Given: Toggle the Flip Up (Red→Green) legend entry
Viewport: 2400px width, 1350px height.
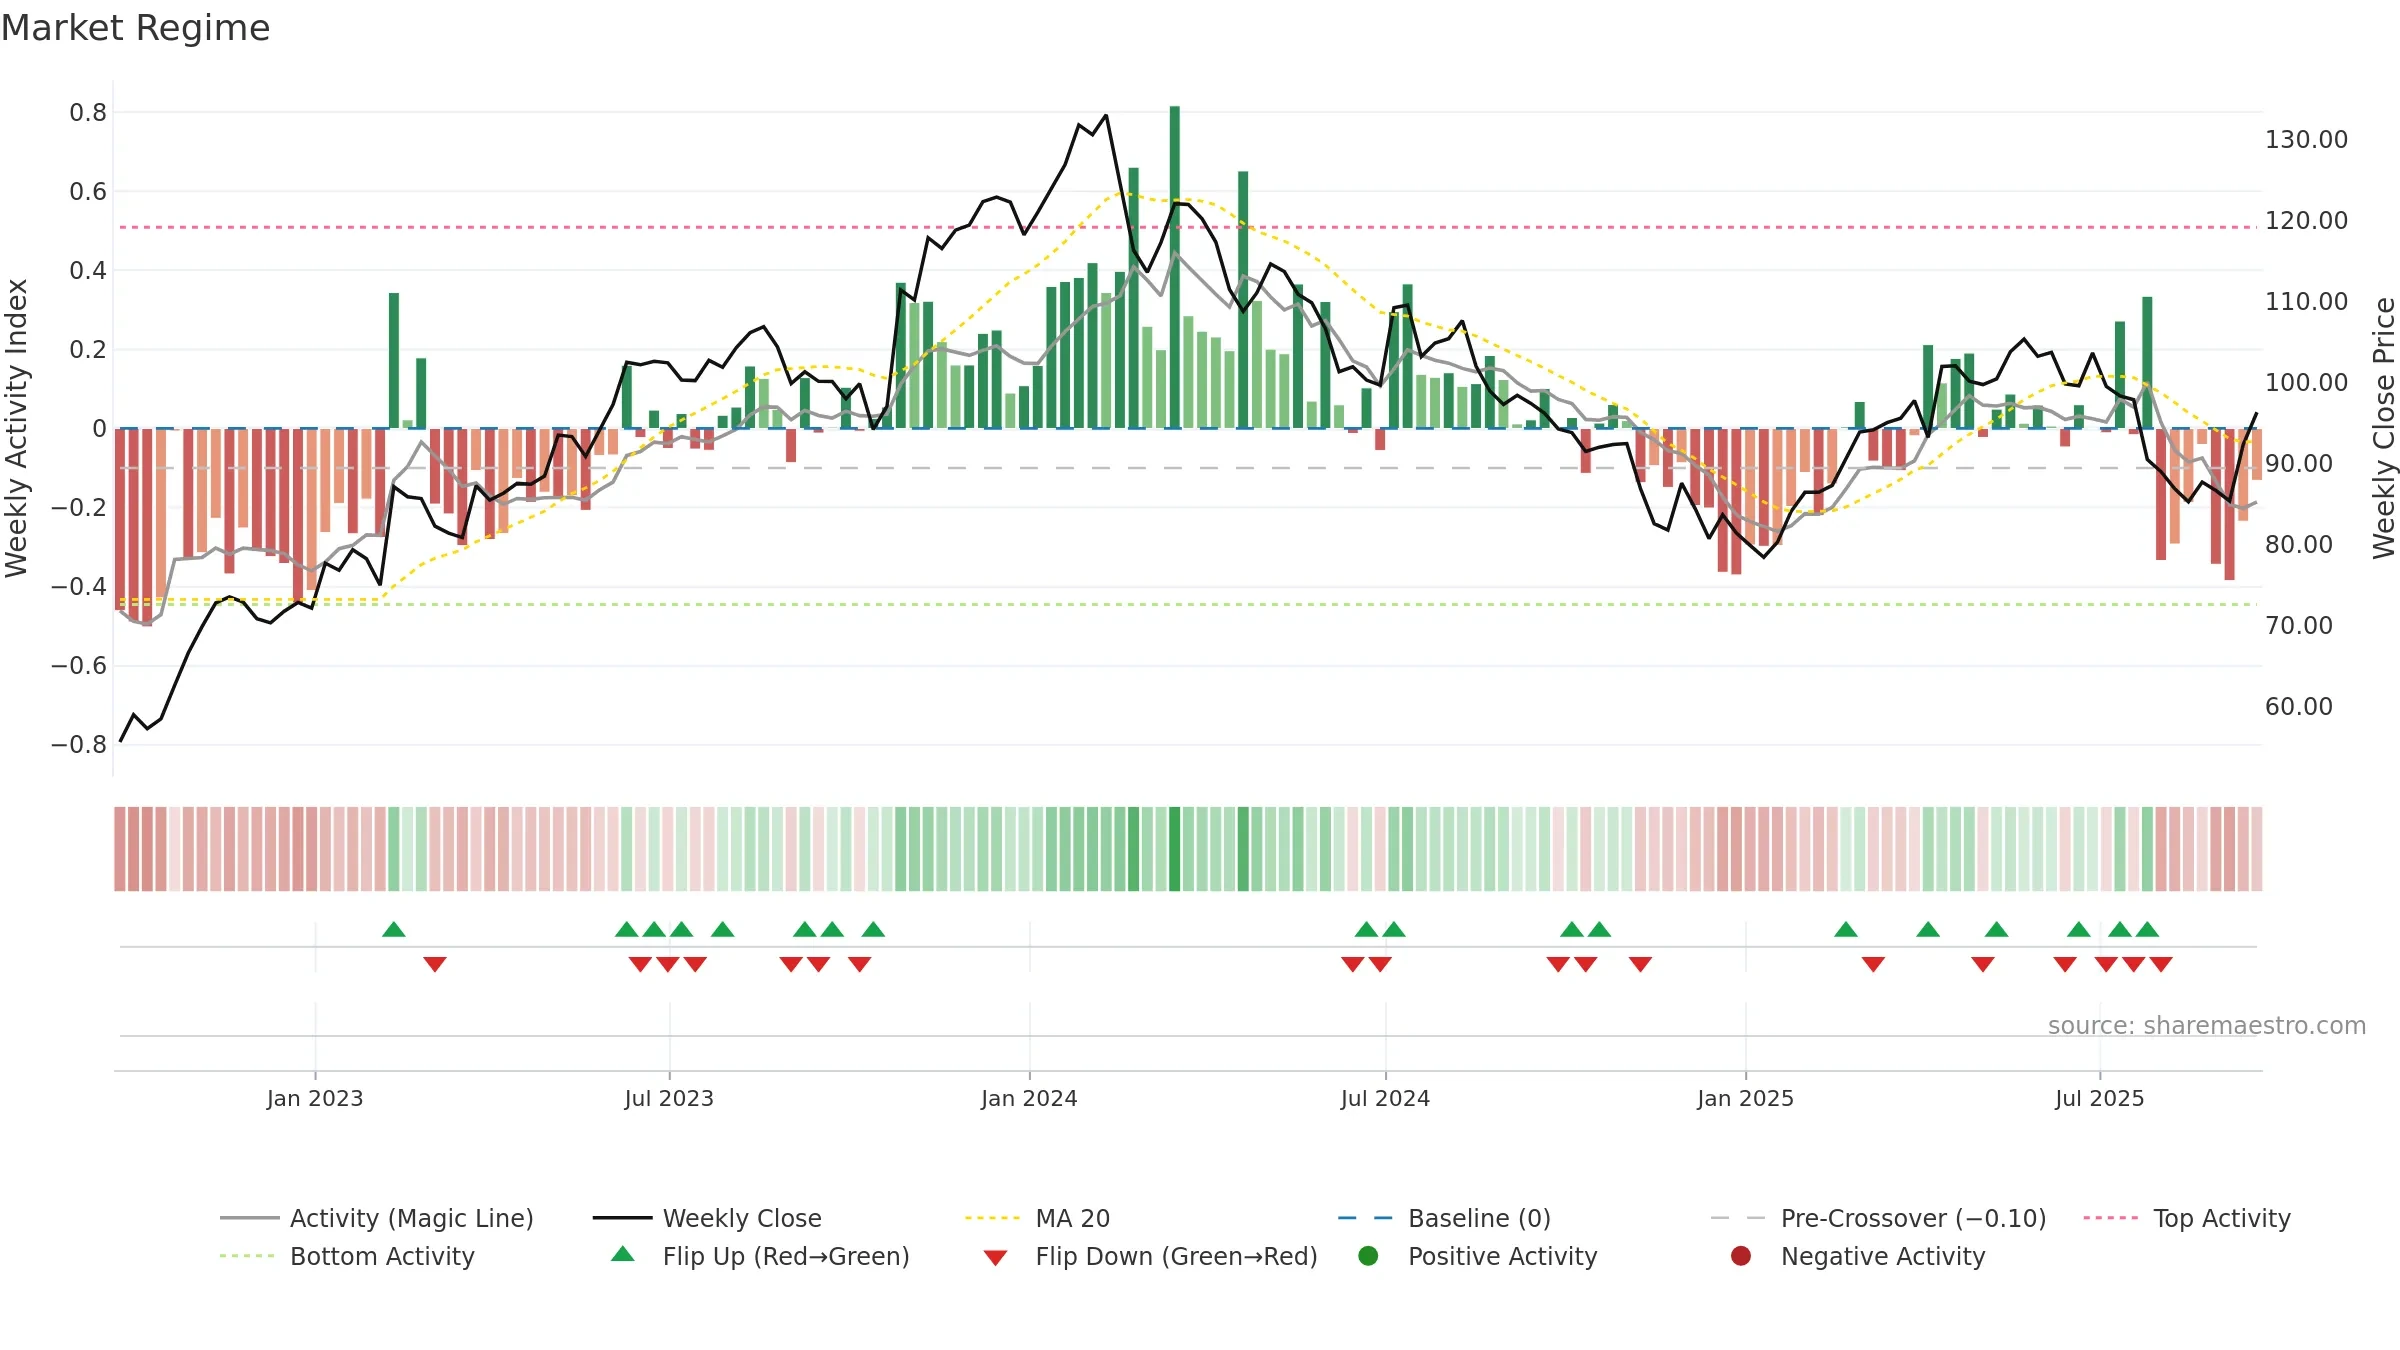Looking at the screenshot, I should [x=760, y=1256].
